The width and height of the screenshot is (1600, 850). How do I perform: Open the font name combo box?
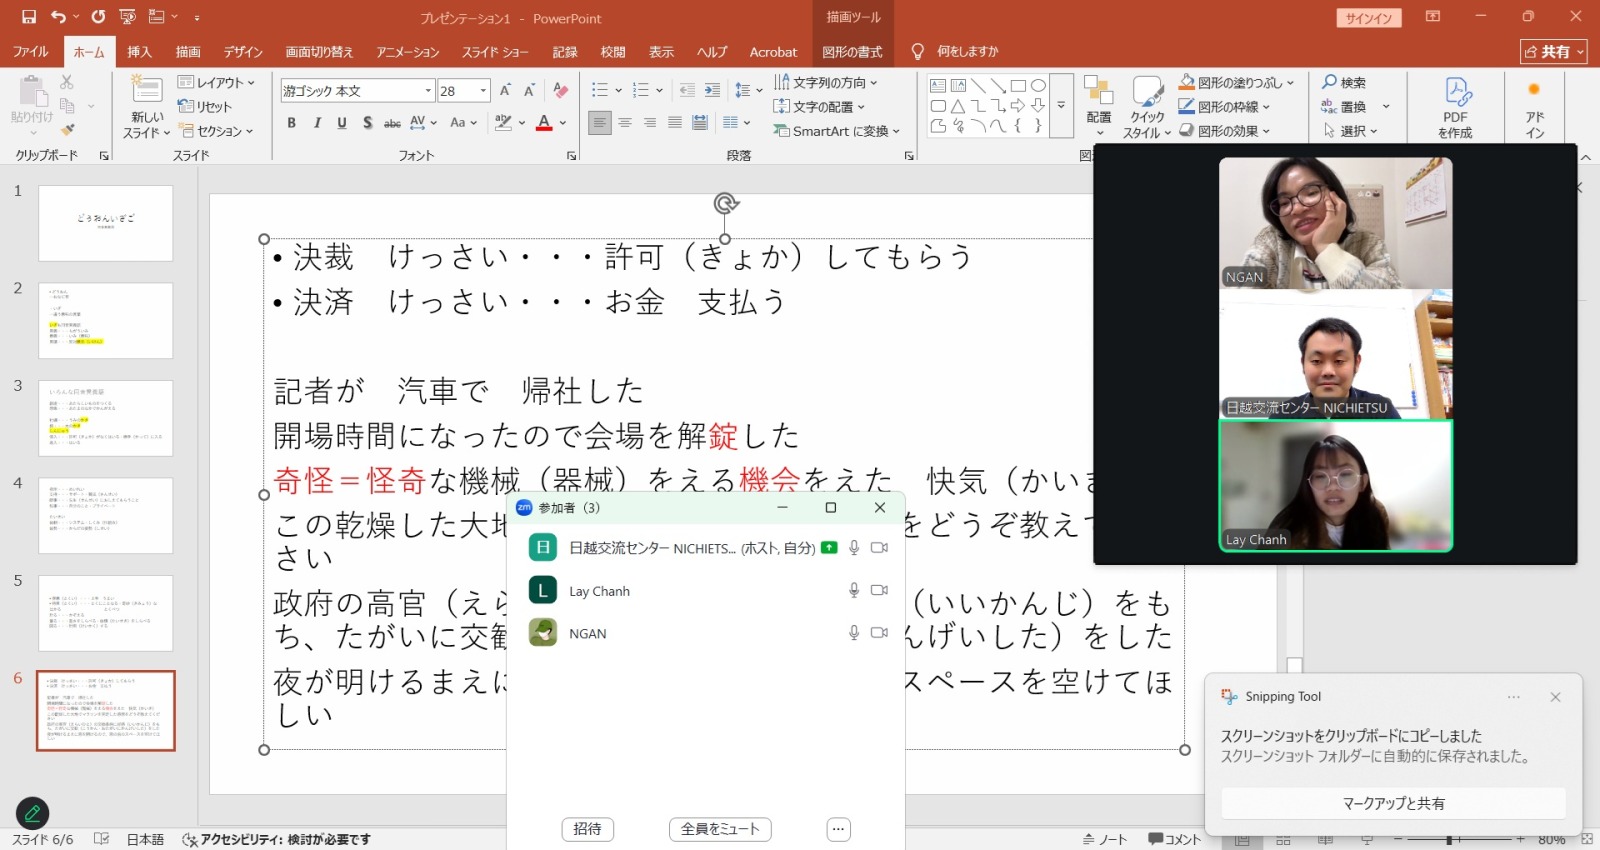[x=357, y=91]
